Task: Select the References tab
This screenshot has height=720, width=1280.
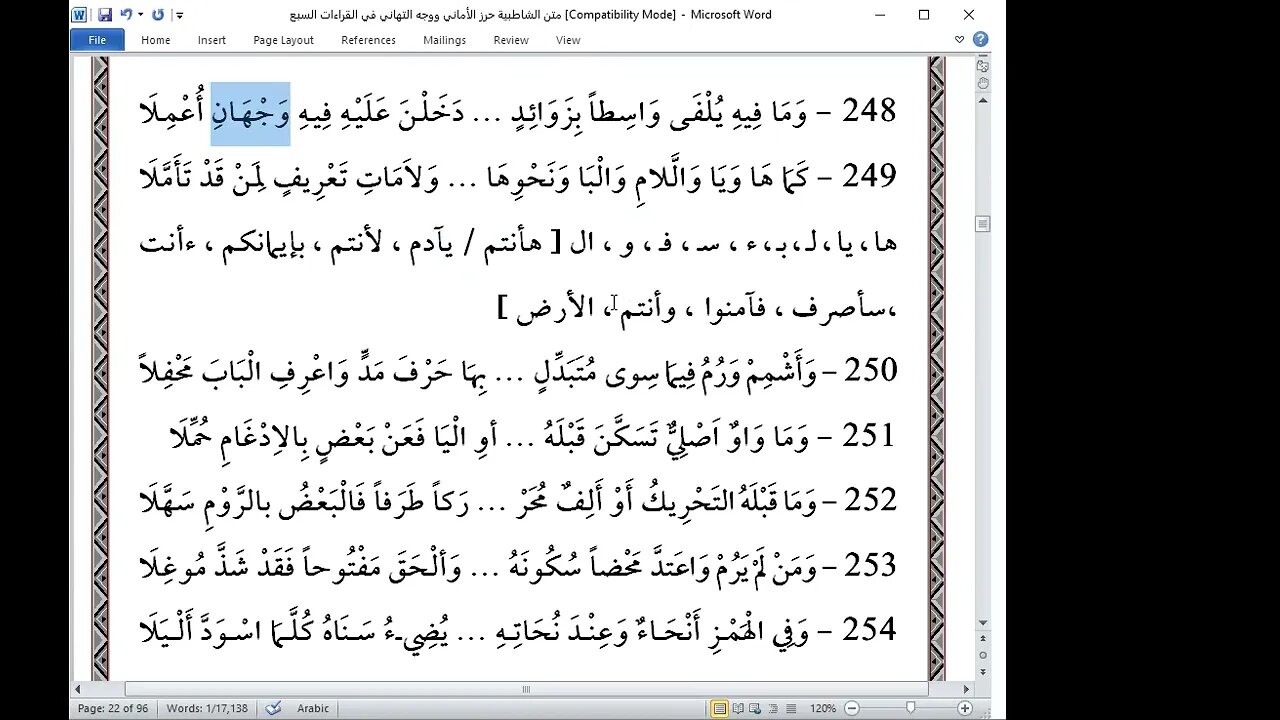Action: pos(368,40)
